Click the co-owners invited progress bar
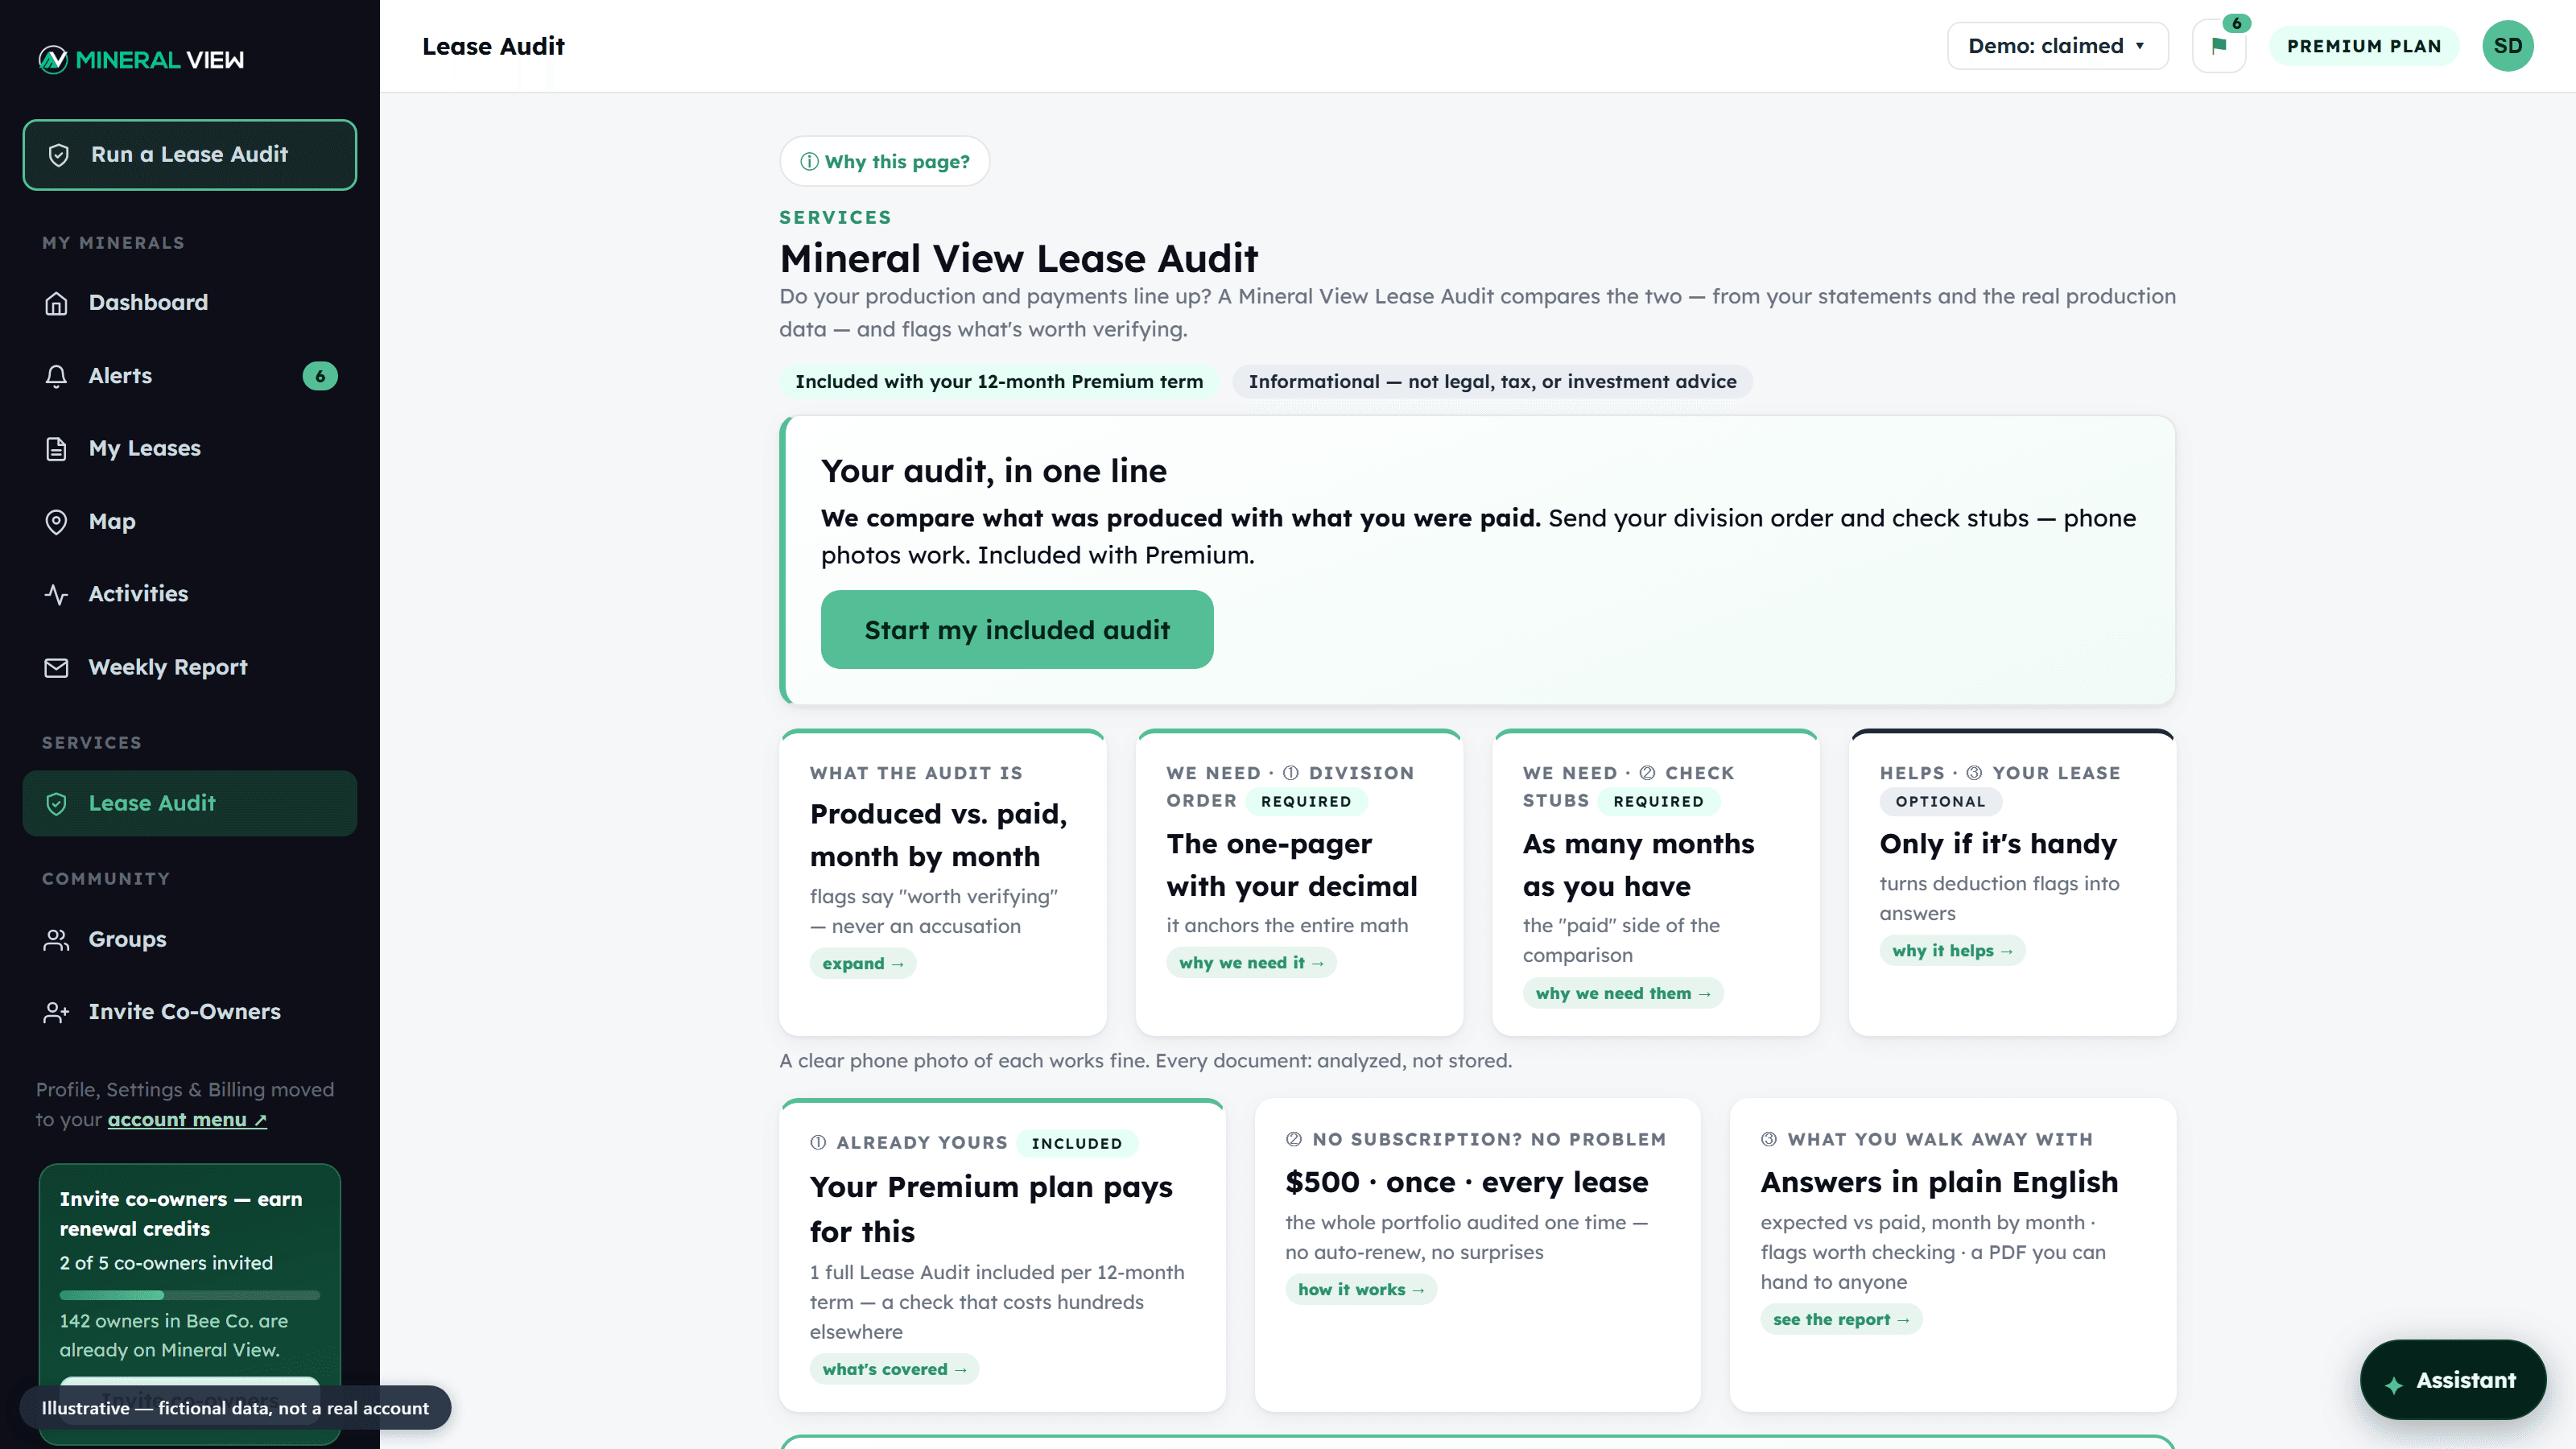The width and height of the screenshot is (2576, 1449). tap(190, 1295)
